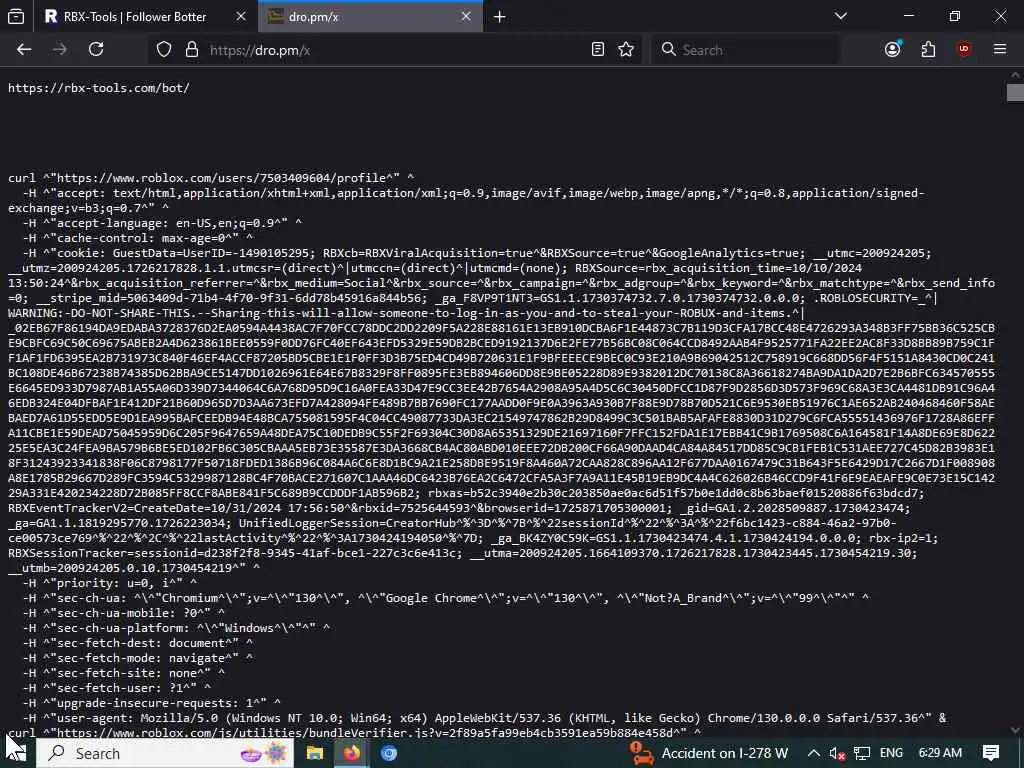Click the vertical scrollbar thumb

(x=1015, y=92)
